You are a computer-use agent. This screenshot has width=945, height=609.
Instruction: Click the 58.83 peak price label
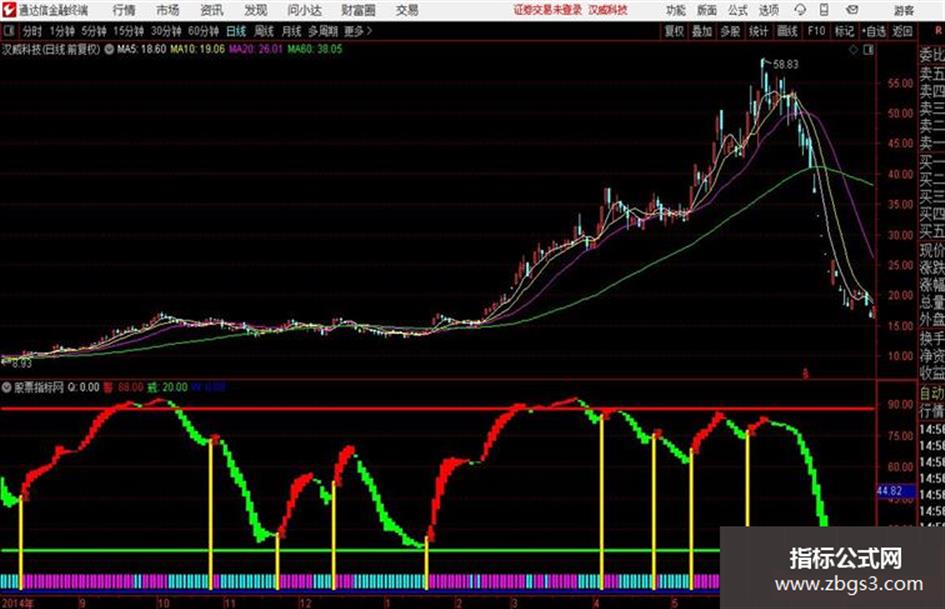(785, 64)
